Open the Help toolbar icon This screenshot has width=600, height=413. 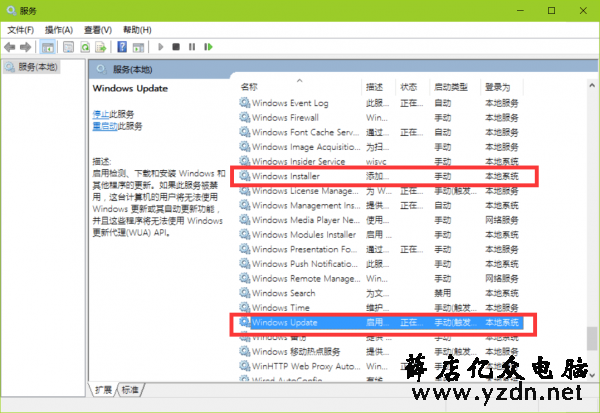tap(122, 47)
